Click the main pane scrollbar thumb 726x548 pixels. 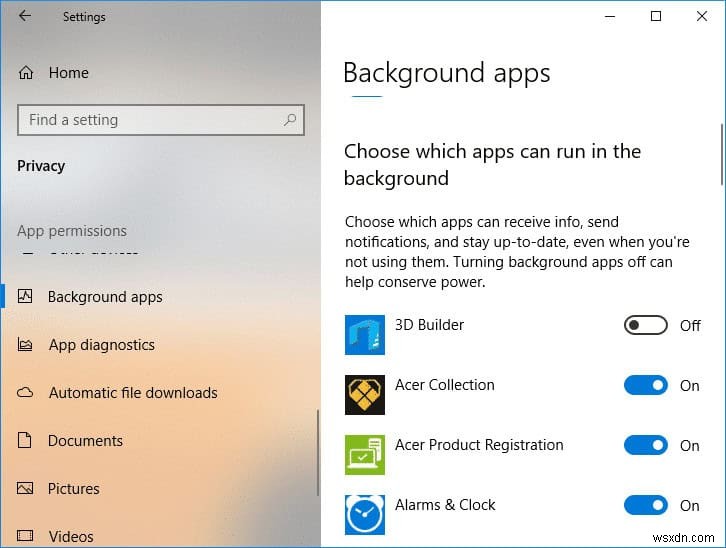[x=722, y=154]
